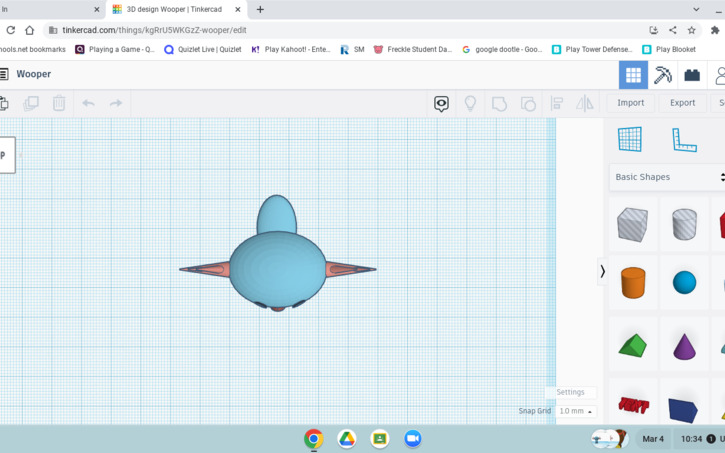Collapse the shapes panel with chevron
Image resolution: width=725 pixels, height=453 pixels.
602,271
